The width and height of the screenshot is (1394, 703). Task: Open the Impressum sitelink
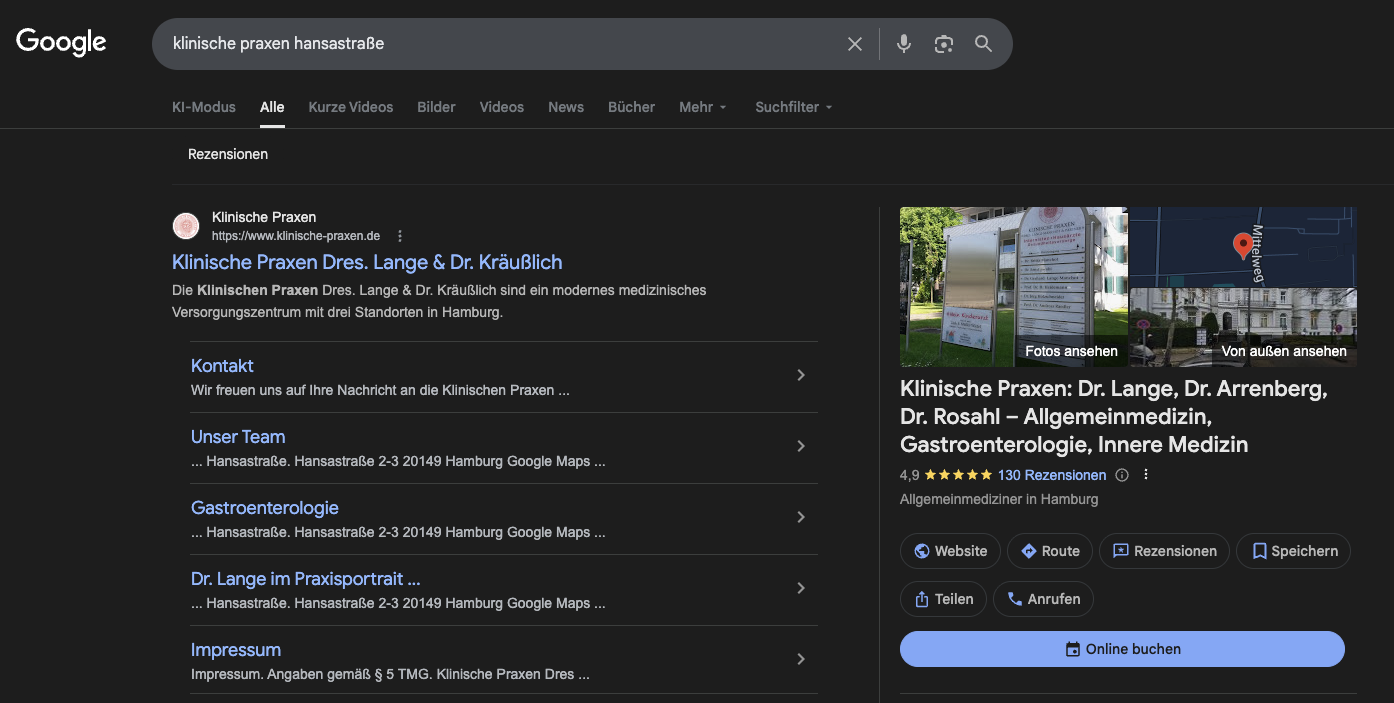[x=236, y=650]
